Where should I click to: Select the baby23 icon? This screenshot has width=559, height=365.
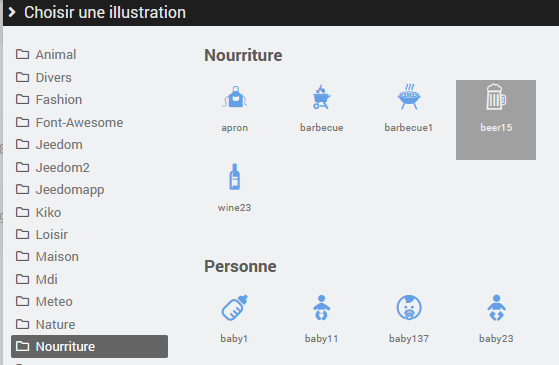point(496,308)
